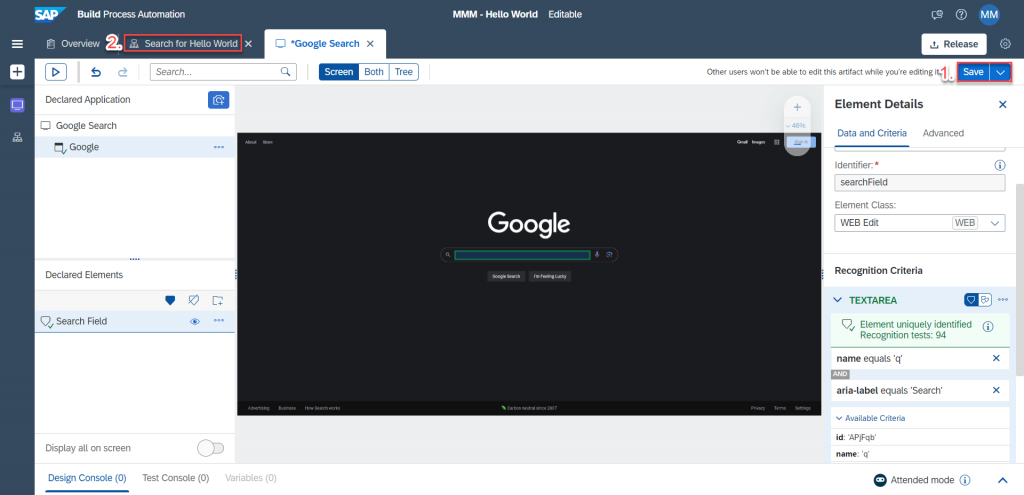Open project settings gear icon
The width and height of the screenshot is (1024, 495).
tap(1006, 44)
